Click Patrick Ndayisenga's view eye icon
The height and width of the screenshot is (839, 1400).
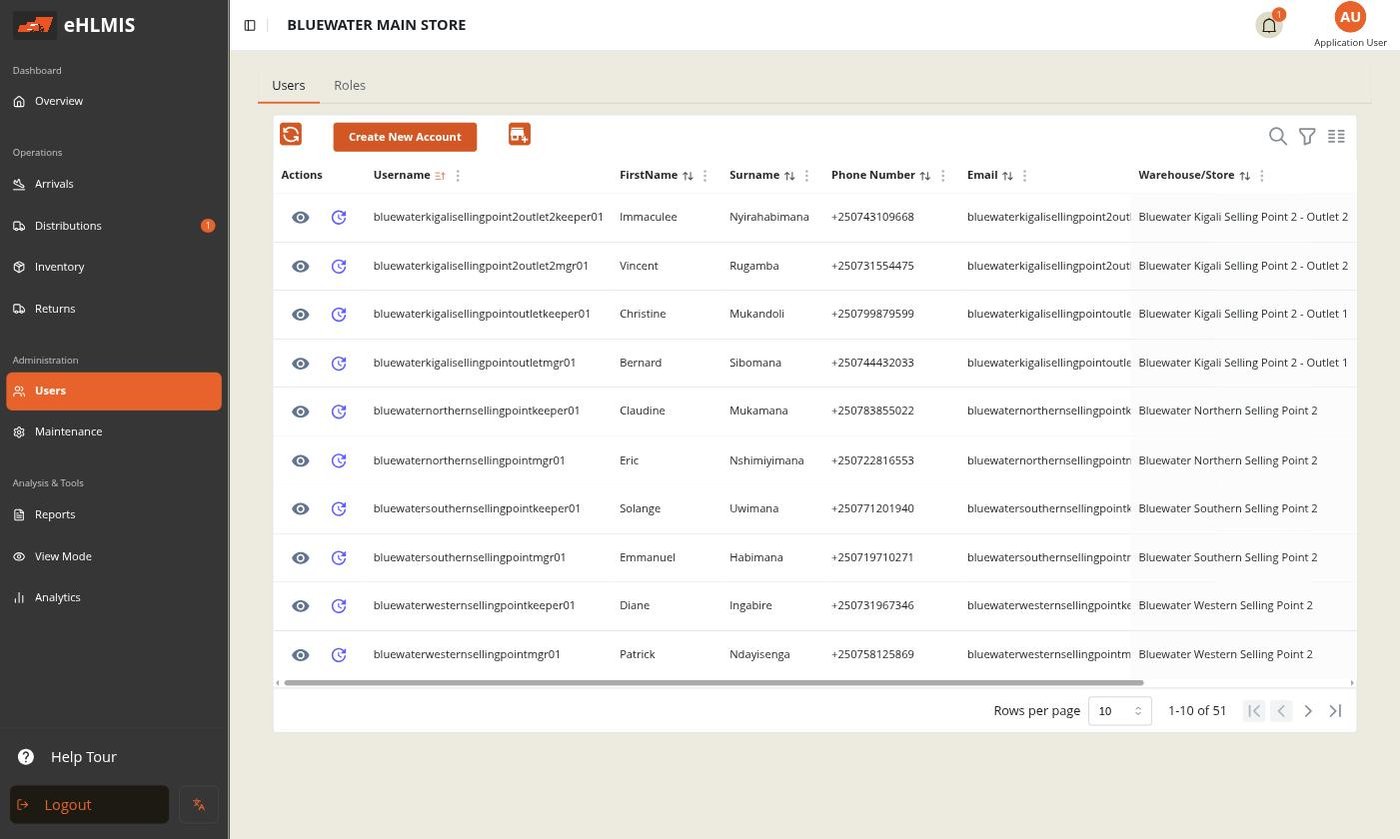coord(300,655)
